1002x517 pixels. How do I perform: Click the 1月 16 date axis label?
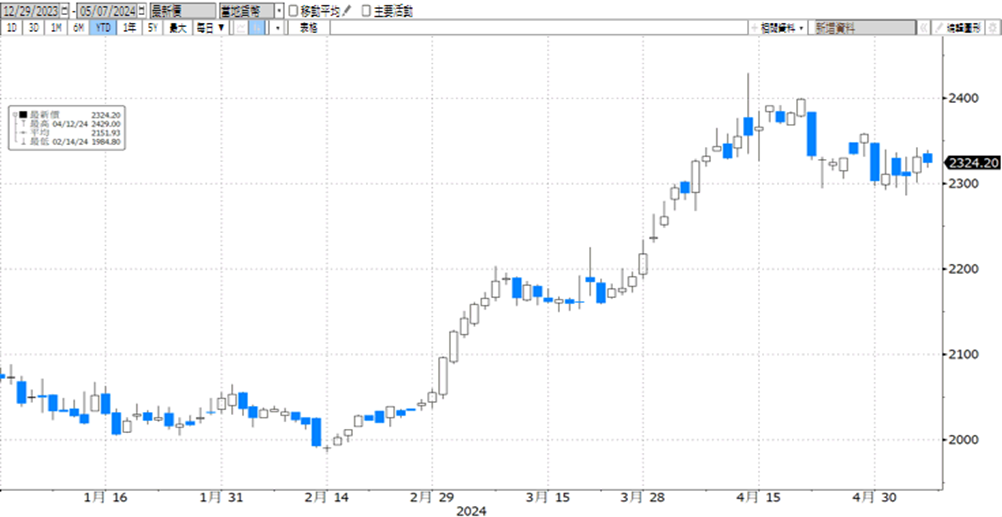click(104, 497)
